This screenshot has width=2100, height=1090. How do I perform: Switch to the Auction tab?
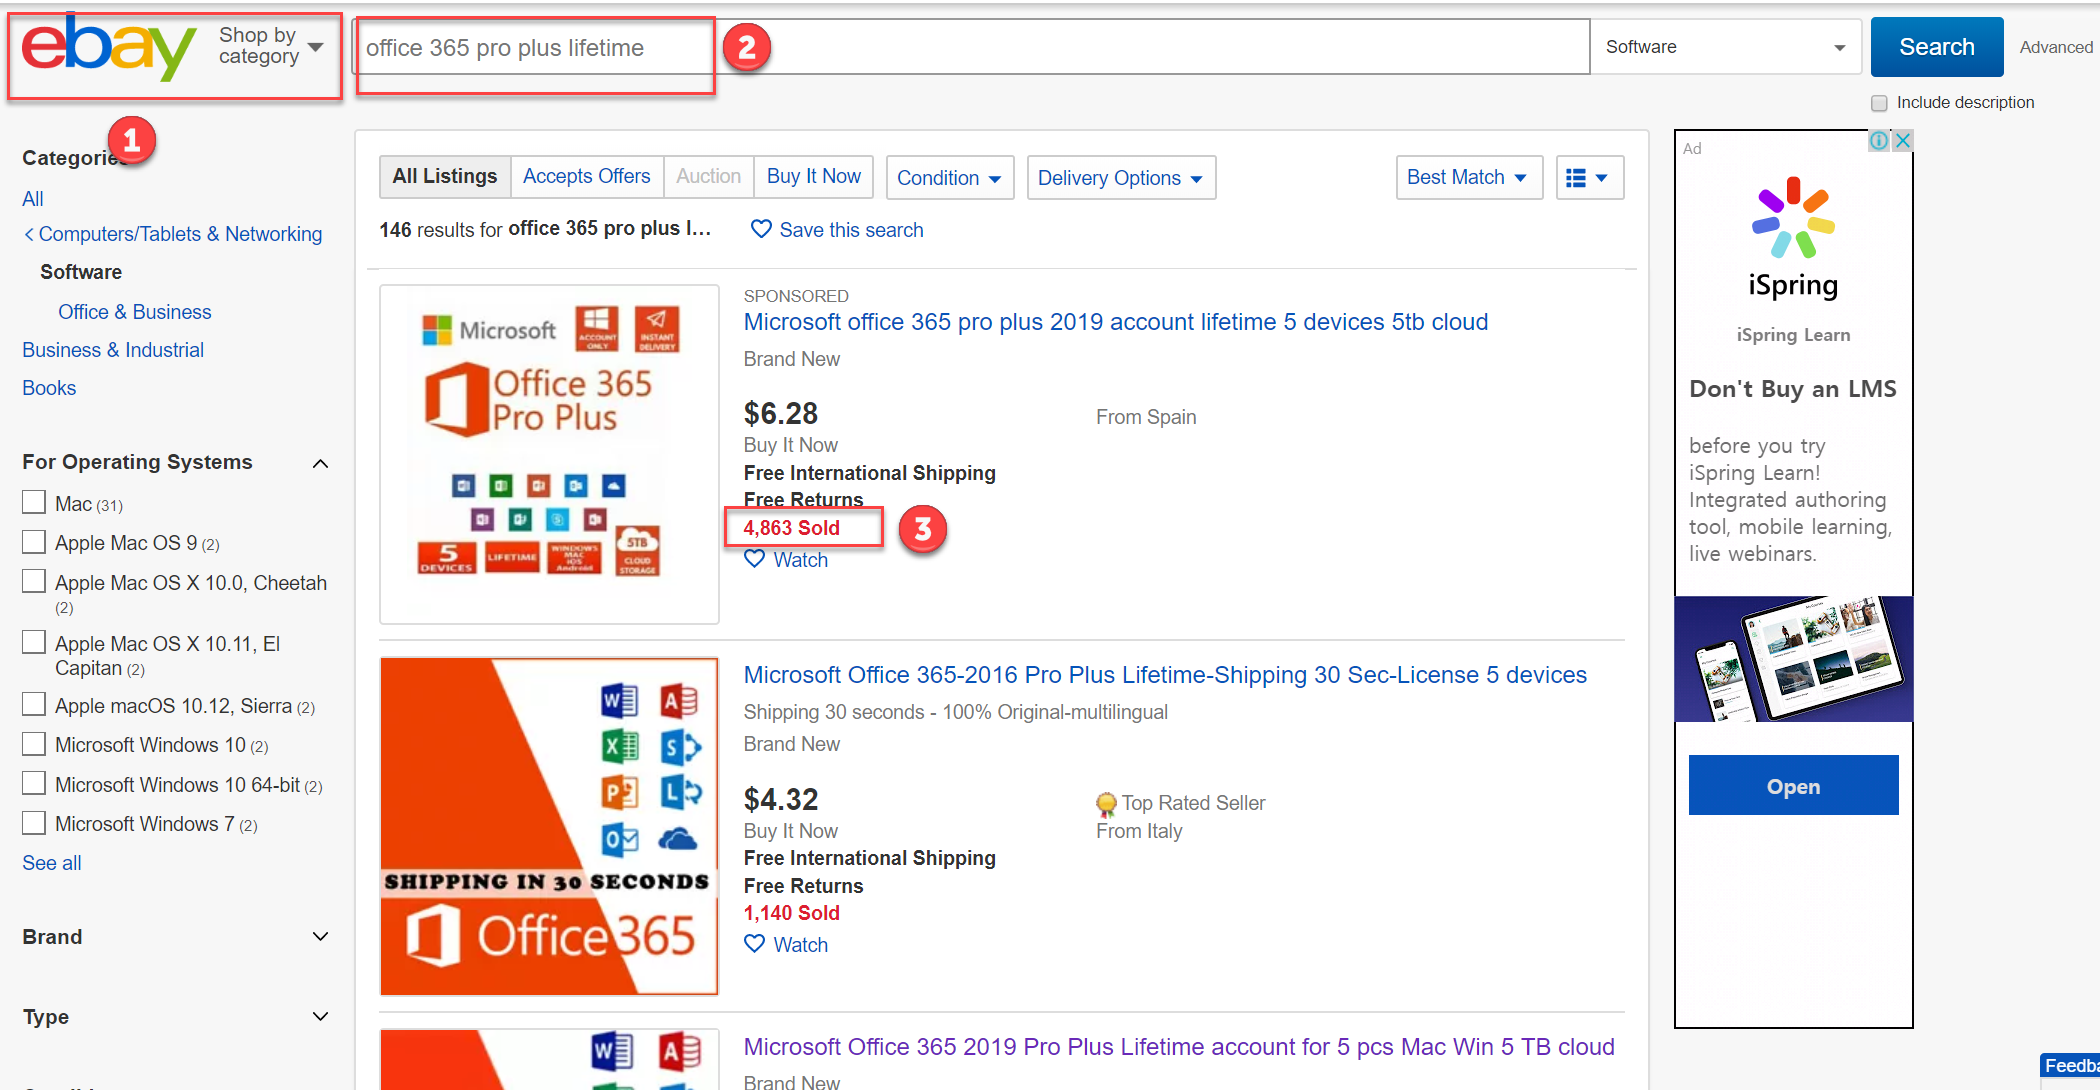click(708, 176)
